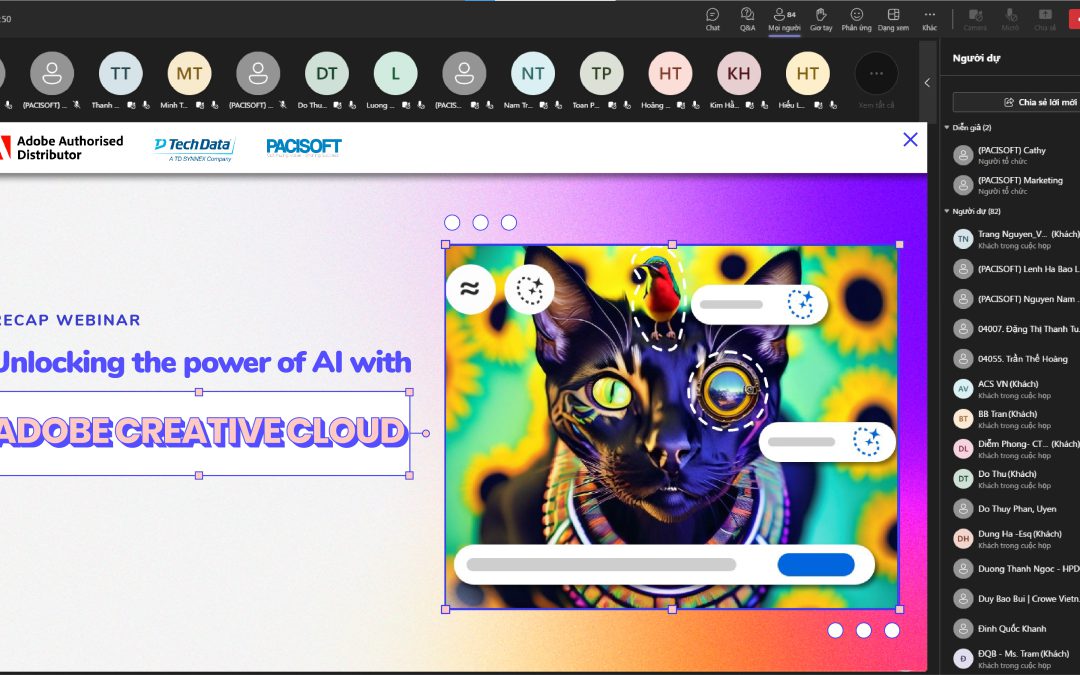The height and width of the screenshot is (675, 1080).
Task: Select the HT avatar for Hiếu L.
Action: tap(808, 73)
